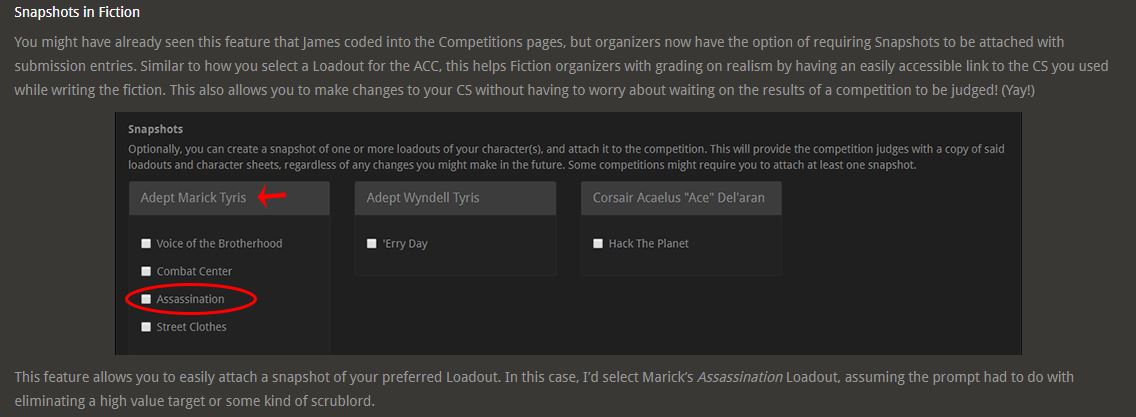Click the Hack The Planet label text
This screenshot has height=417, width=1136.
(648, 243)
